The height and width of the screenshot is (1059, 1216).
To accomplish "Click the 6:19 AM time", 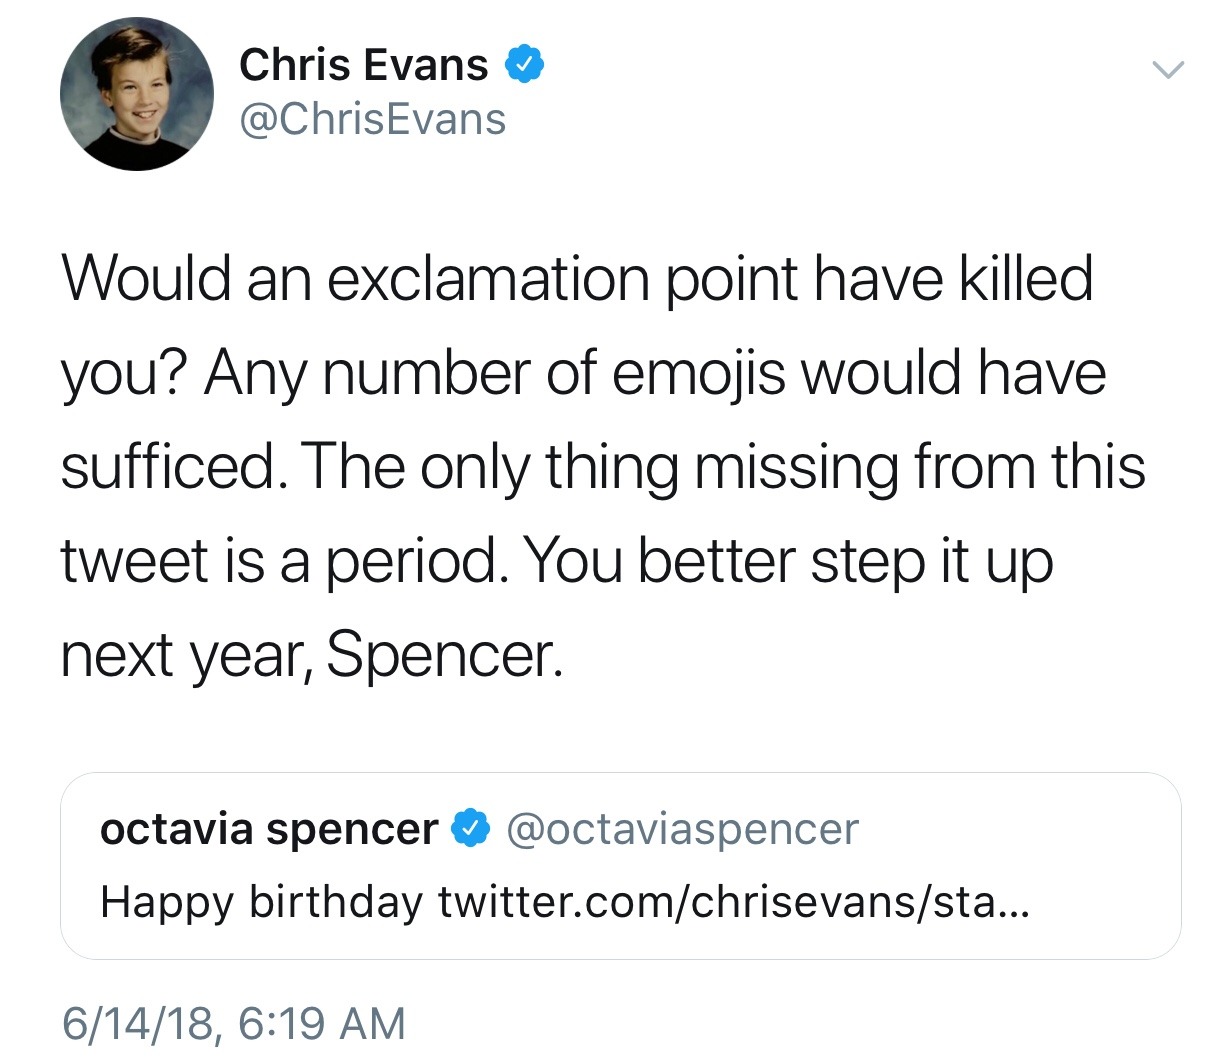I will (323, 1023).
